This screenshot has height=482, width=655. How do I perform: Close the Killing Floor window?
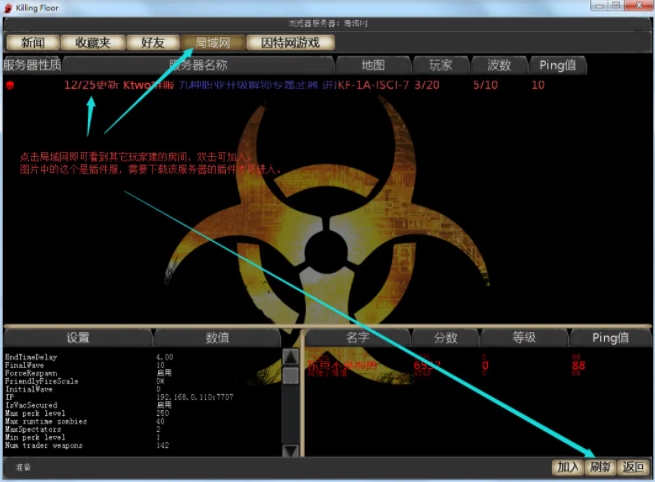pyautogui.click(x=639, y=5)
